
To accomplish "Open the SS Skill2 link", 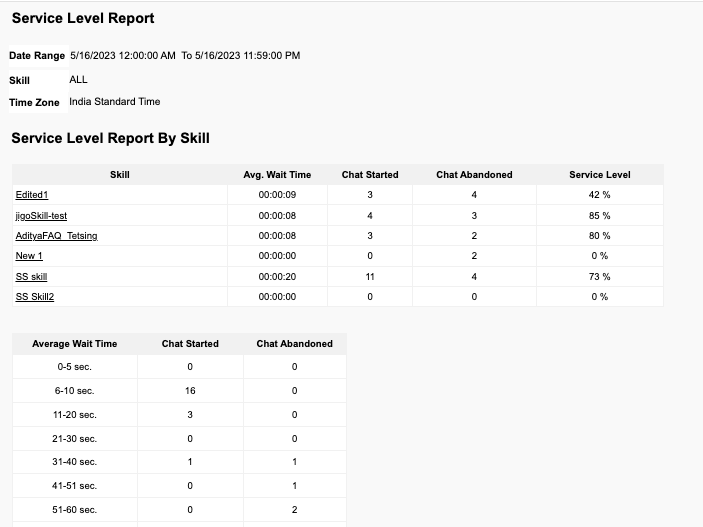I will coord(35,297).
